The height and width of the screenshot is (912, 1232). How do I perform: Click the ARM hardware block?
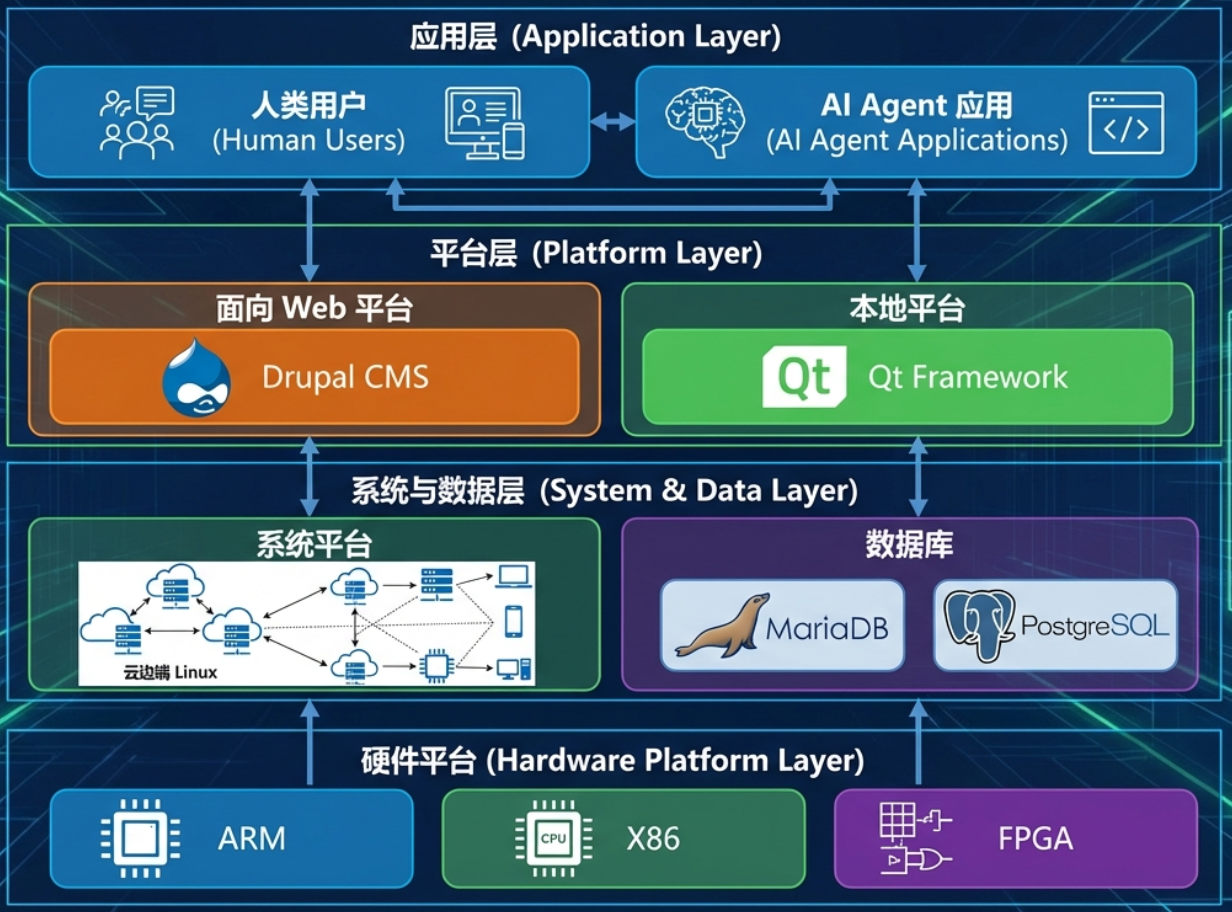click(x=231, y=838)
